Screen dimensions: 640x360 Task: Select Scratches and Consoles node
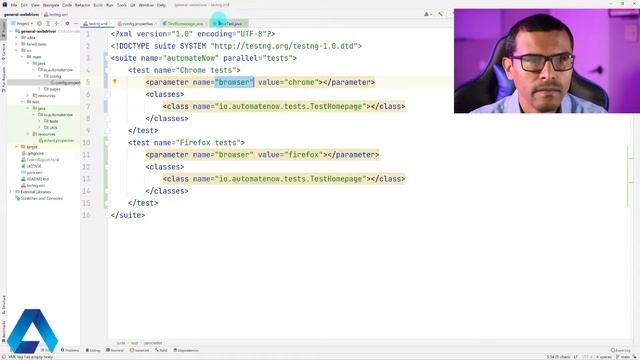[39, 198]
